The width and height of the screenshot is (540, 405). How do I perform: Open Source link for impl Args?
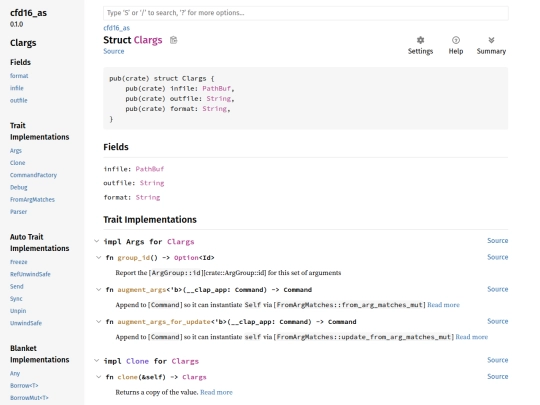pyautogui.click(x=498, y=241)
